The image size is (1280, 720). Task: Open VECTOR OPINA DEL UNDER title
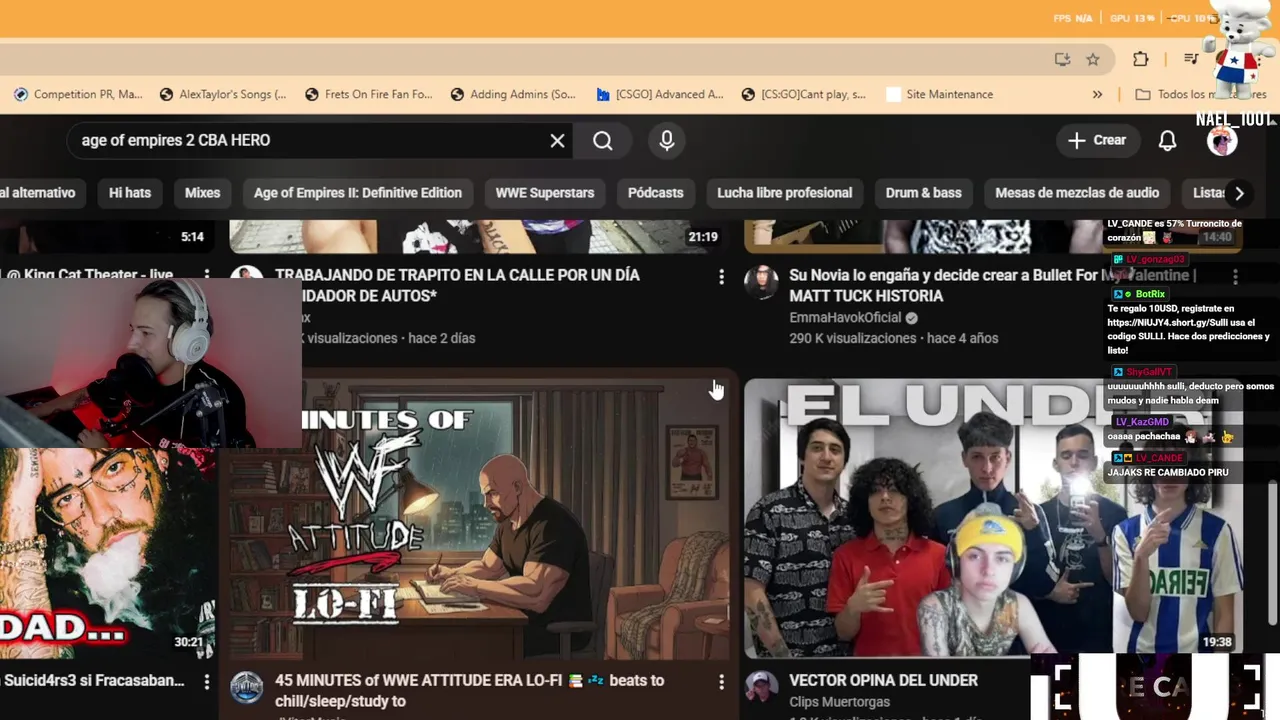883,681
